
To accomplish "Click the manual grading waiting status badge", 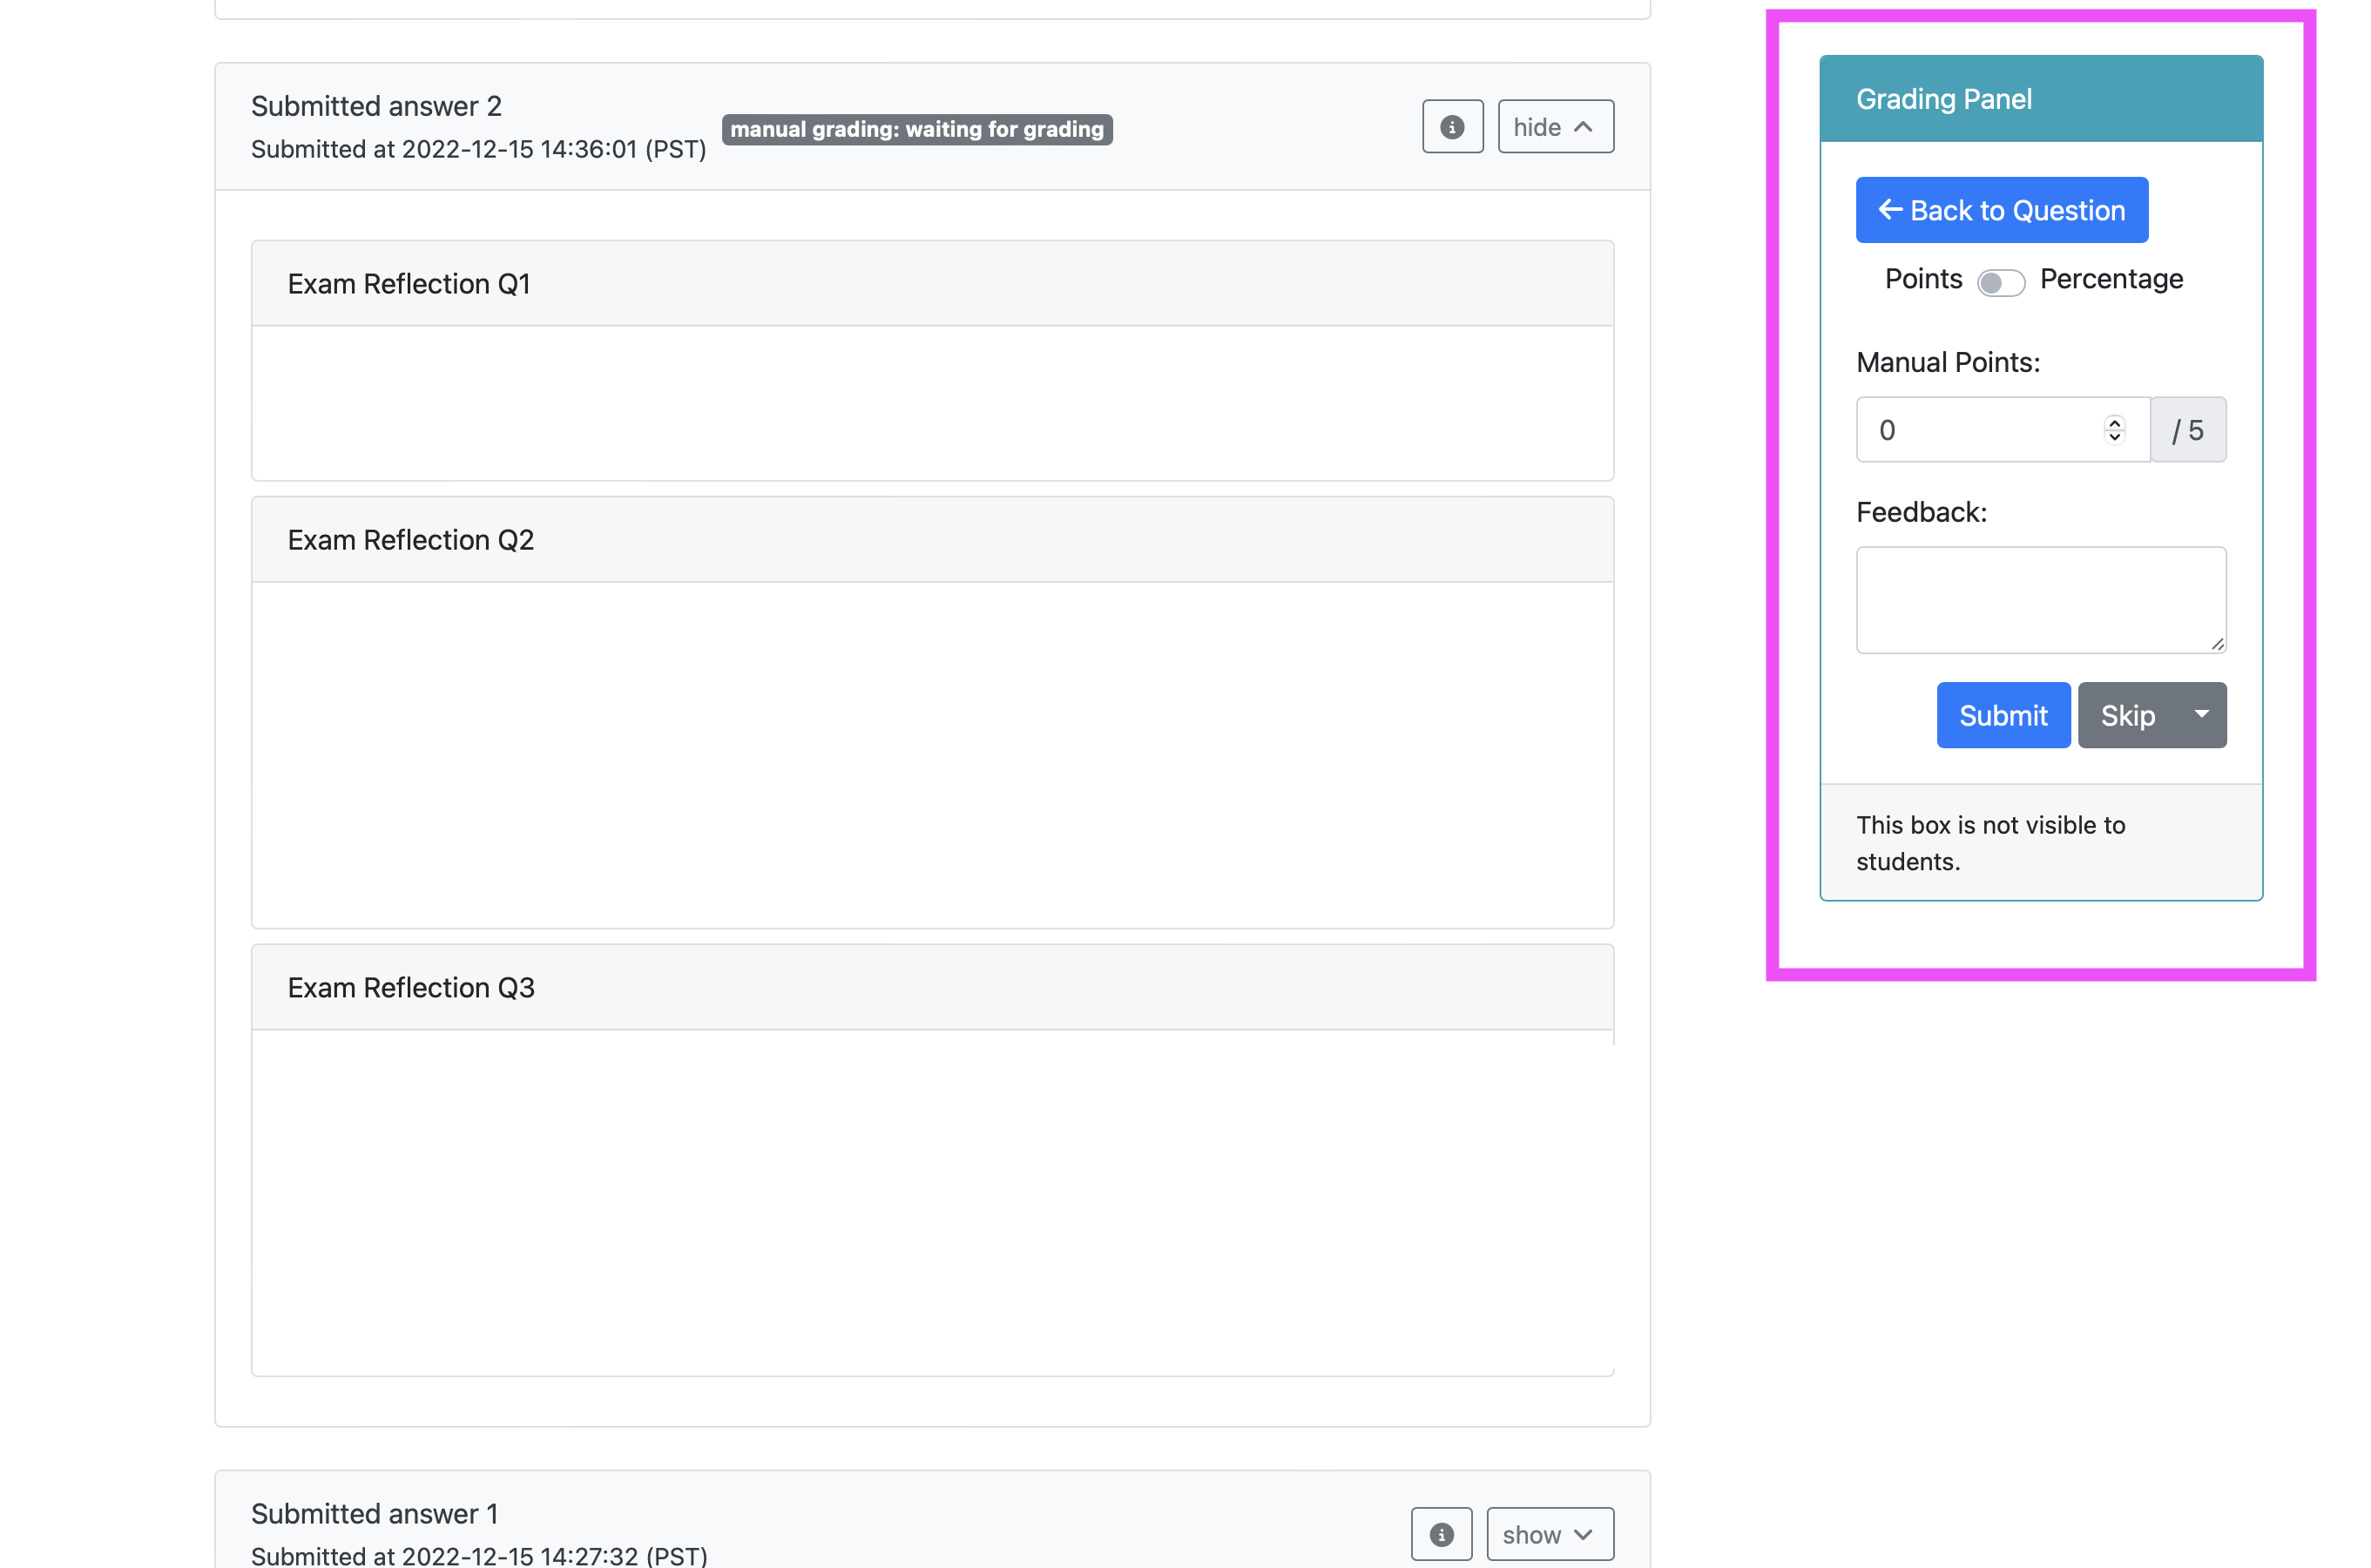I will tap(917, 129).
